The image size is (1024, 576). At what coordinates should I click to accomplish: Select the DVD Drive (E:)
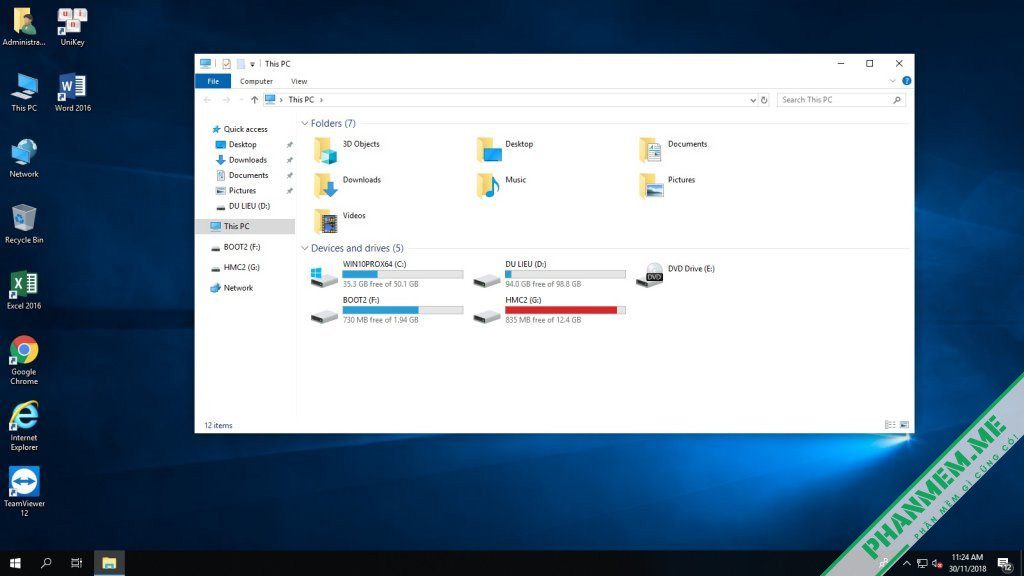pyautogui.click(x=676, y=274)
